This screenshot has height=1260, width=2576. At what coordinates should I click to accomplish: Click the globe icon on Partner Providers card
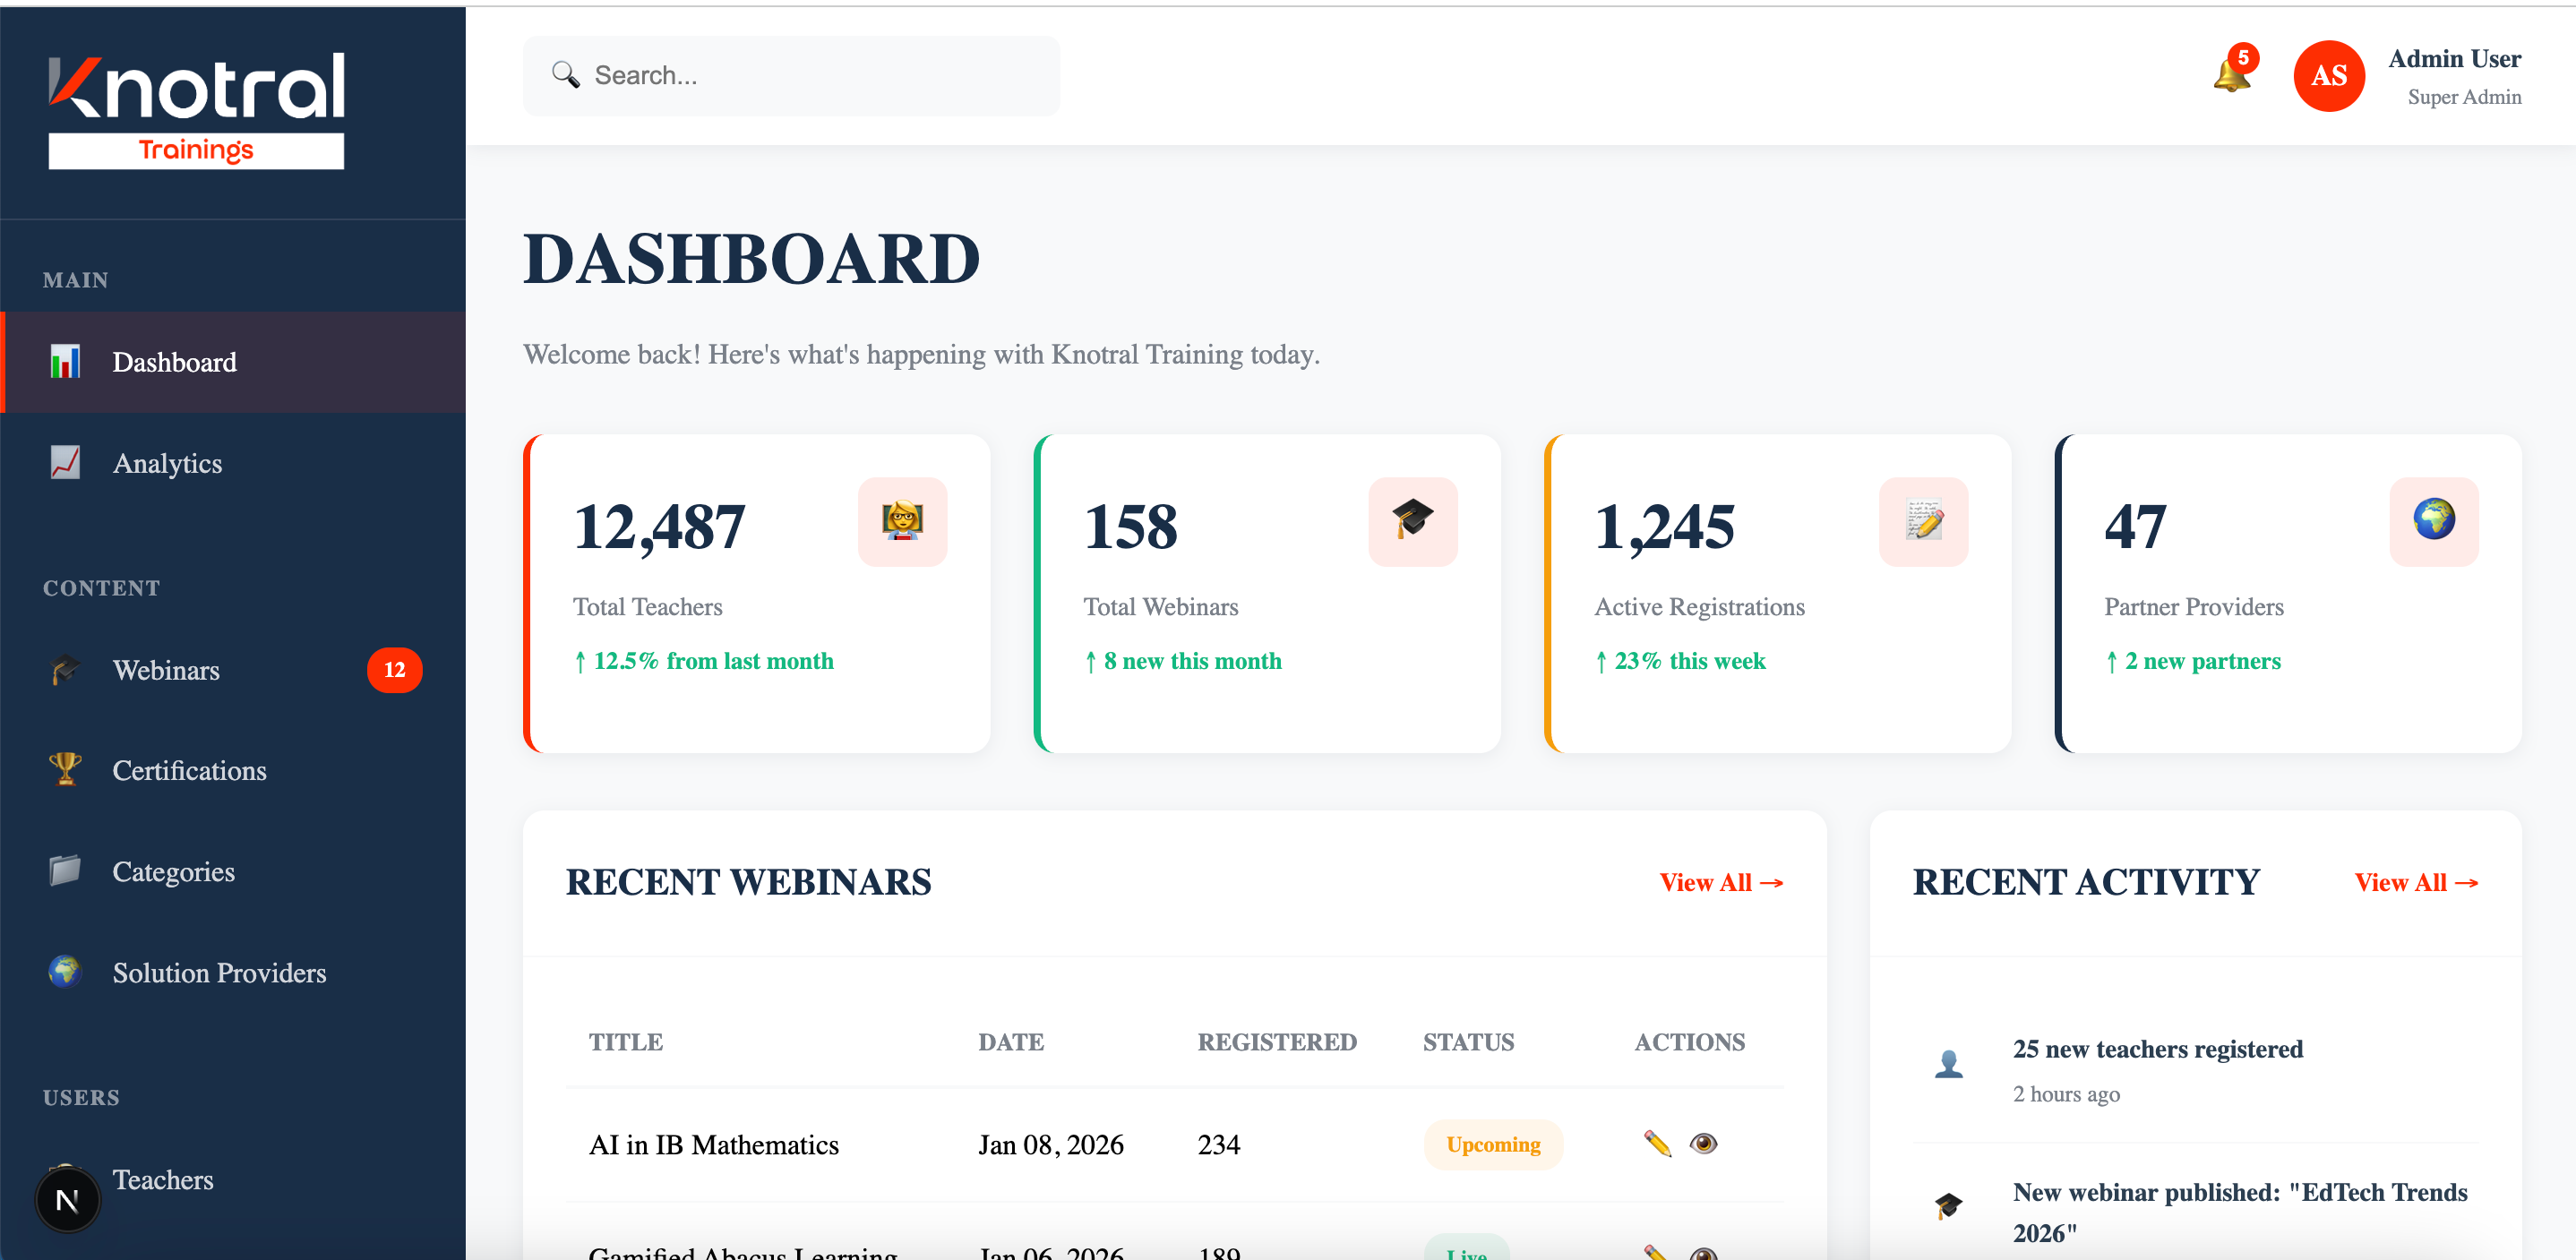coord(2433,521)
